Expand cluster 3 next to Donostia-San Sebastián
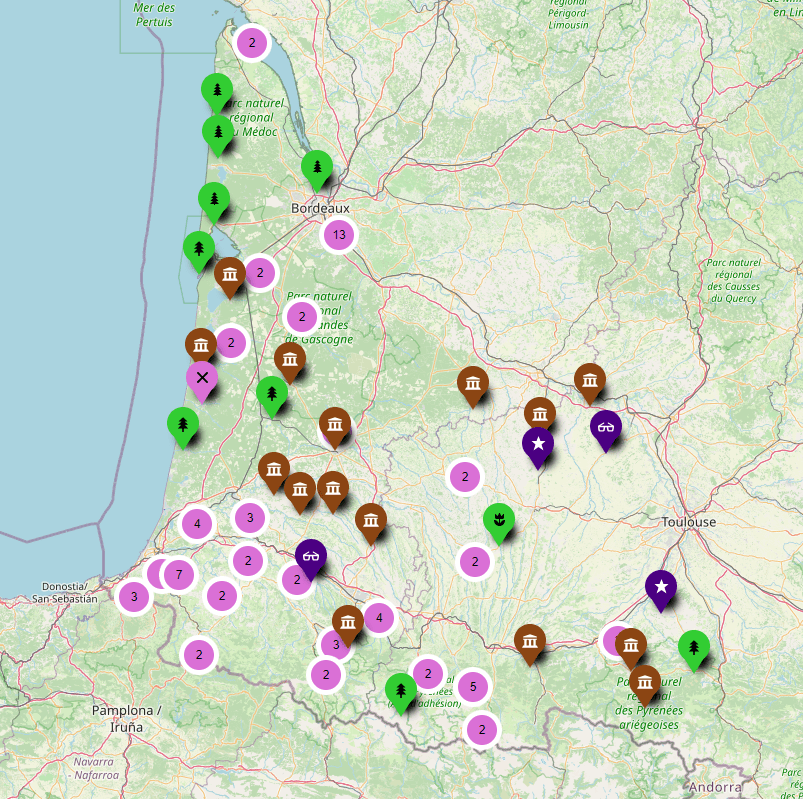This screenshot has width=803, height=799. 134,597
